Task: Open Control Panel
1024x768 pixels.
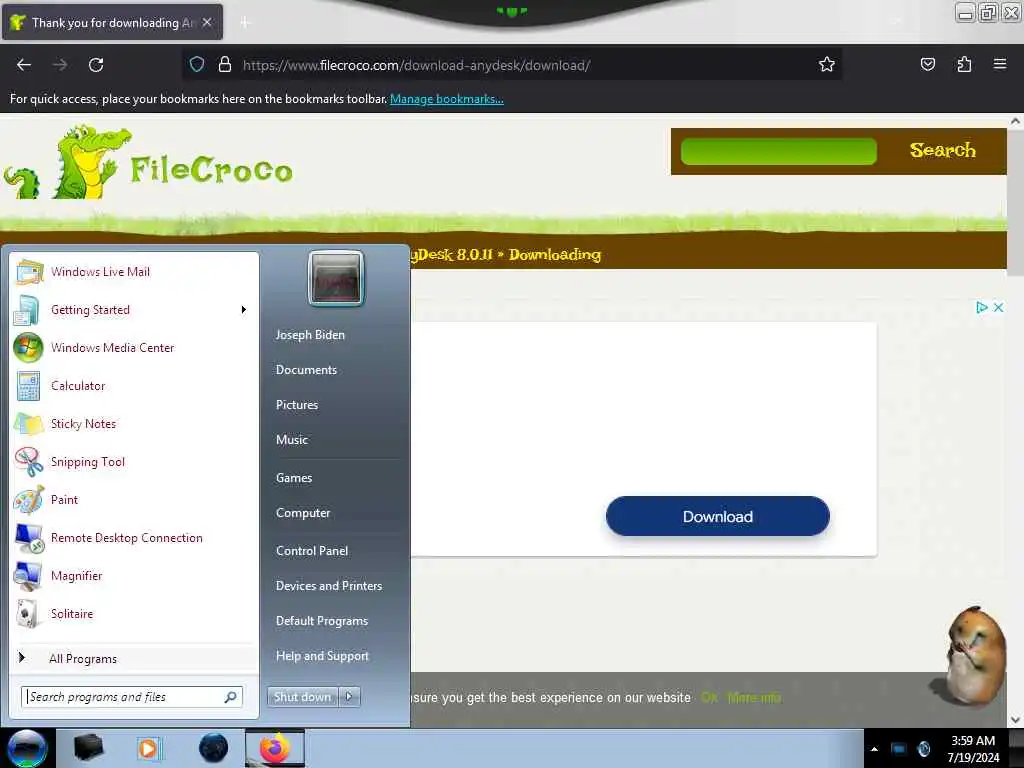Action: click(x=312, y=551)
